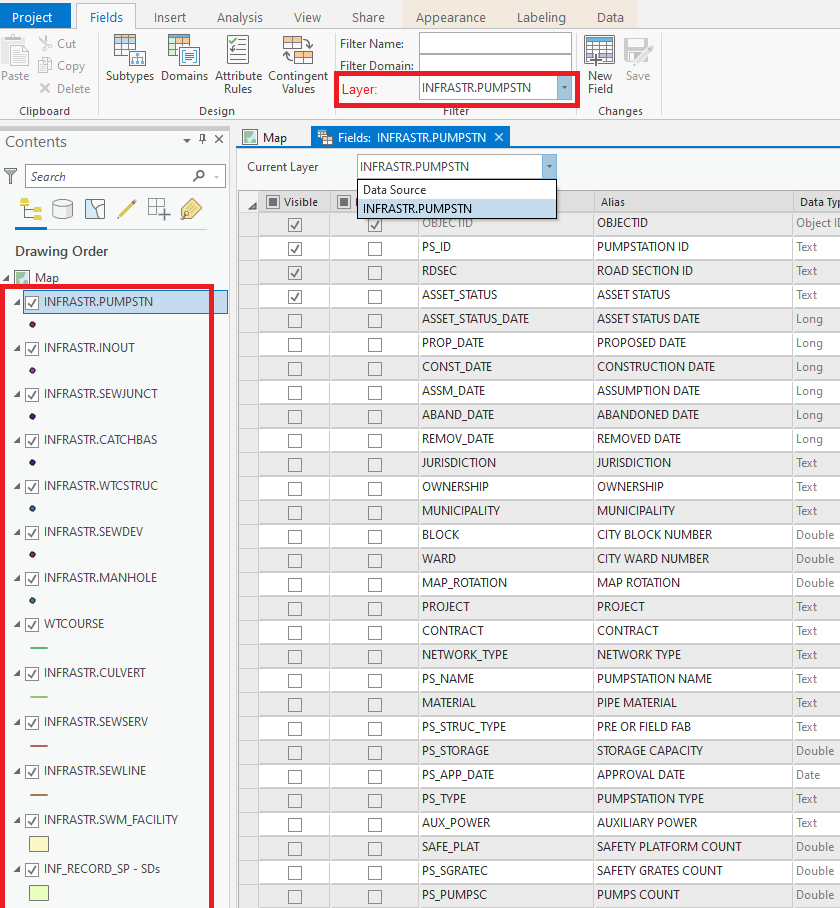
Task: Add a New Field
Action: [x=600, y=63]
